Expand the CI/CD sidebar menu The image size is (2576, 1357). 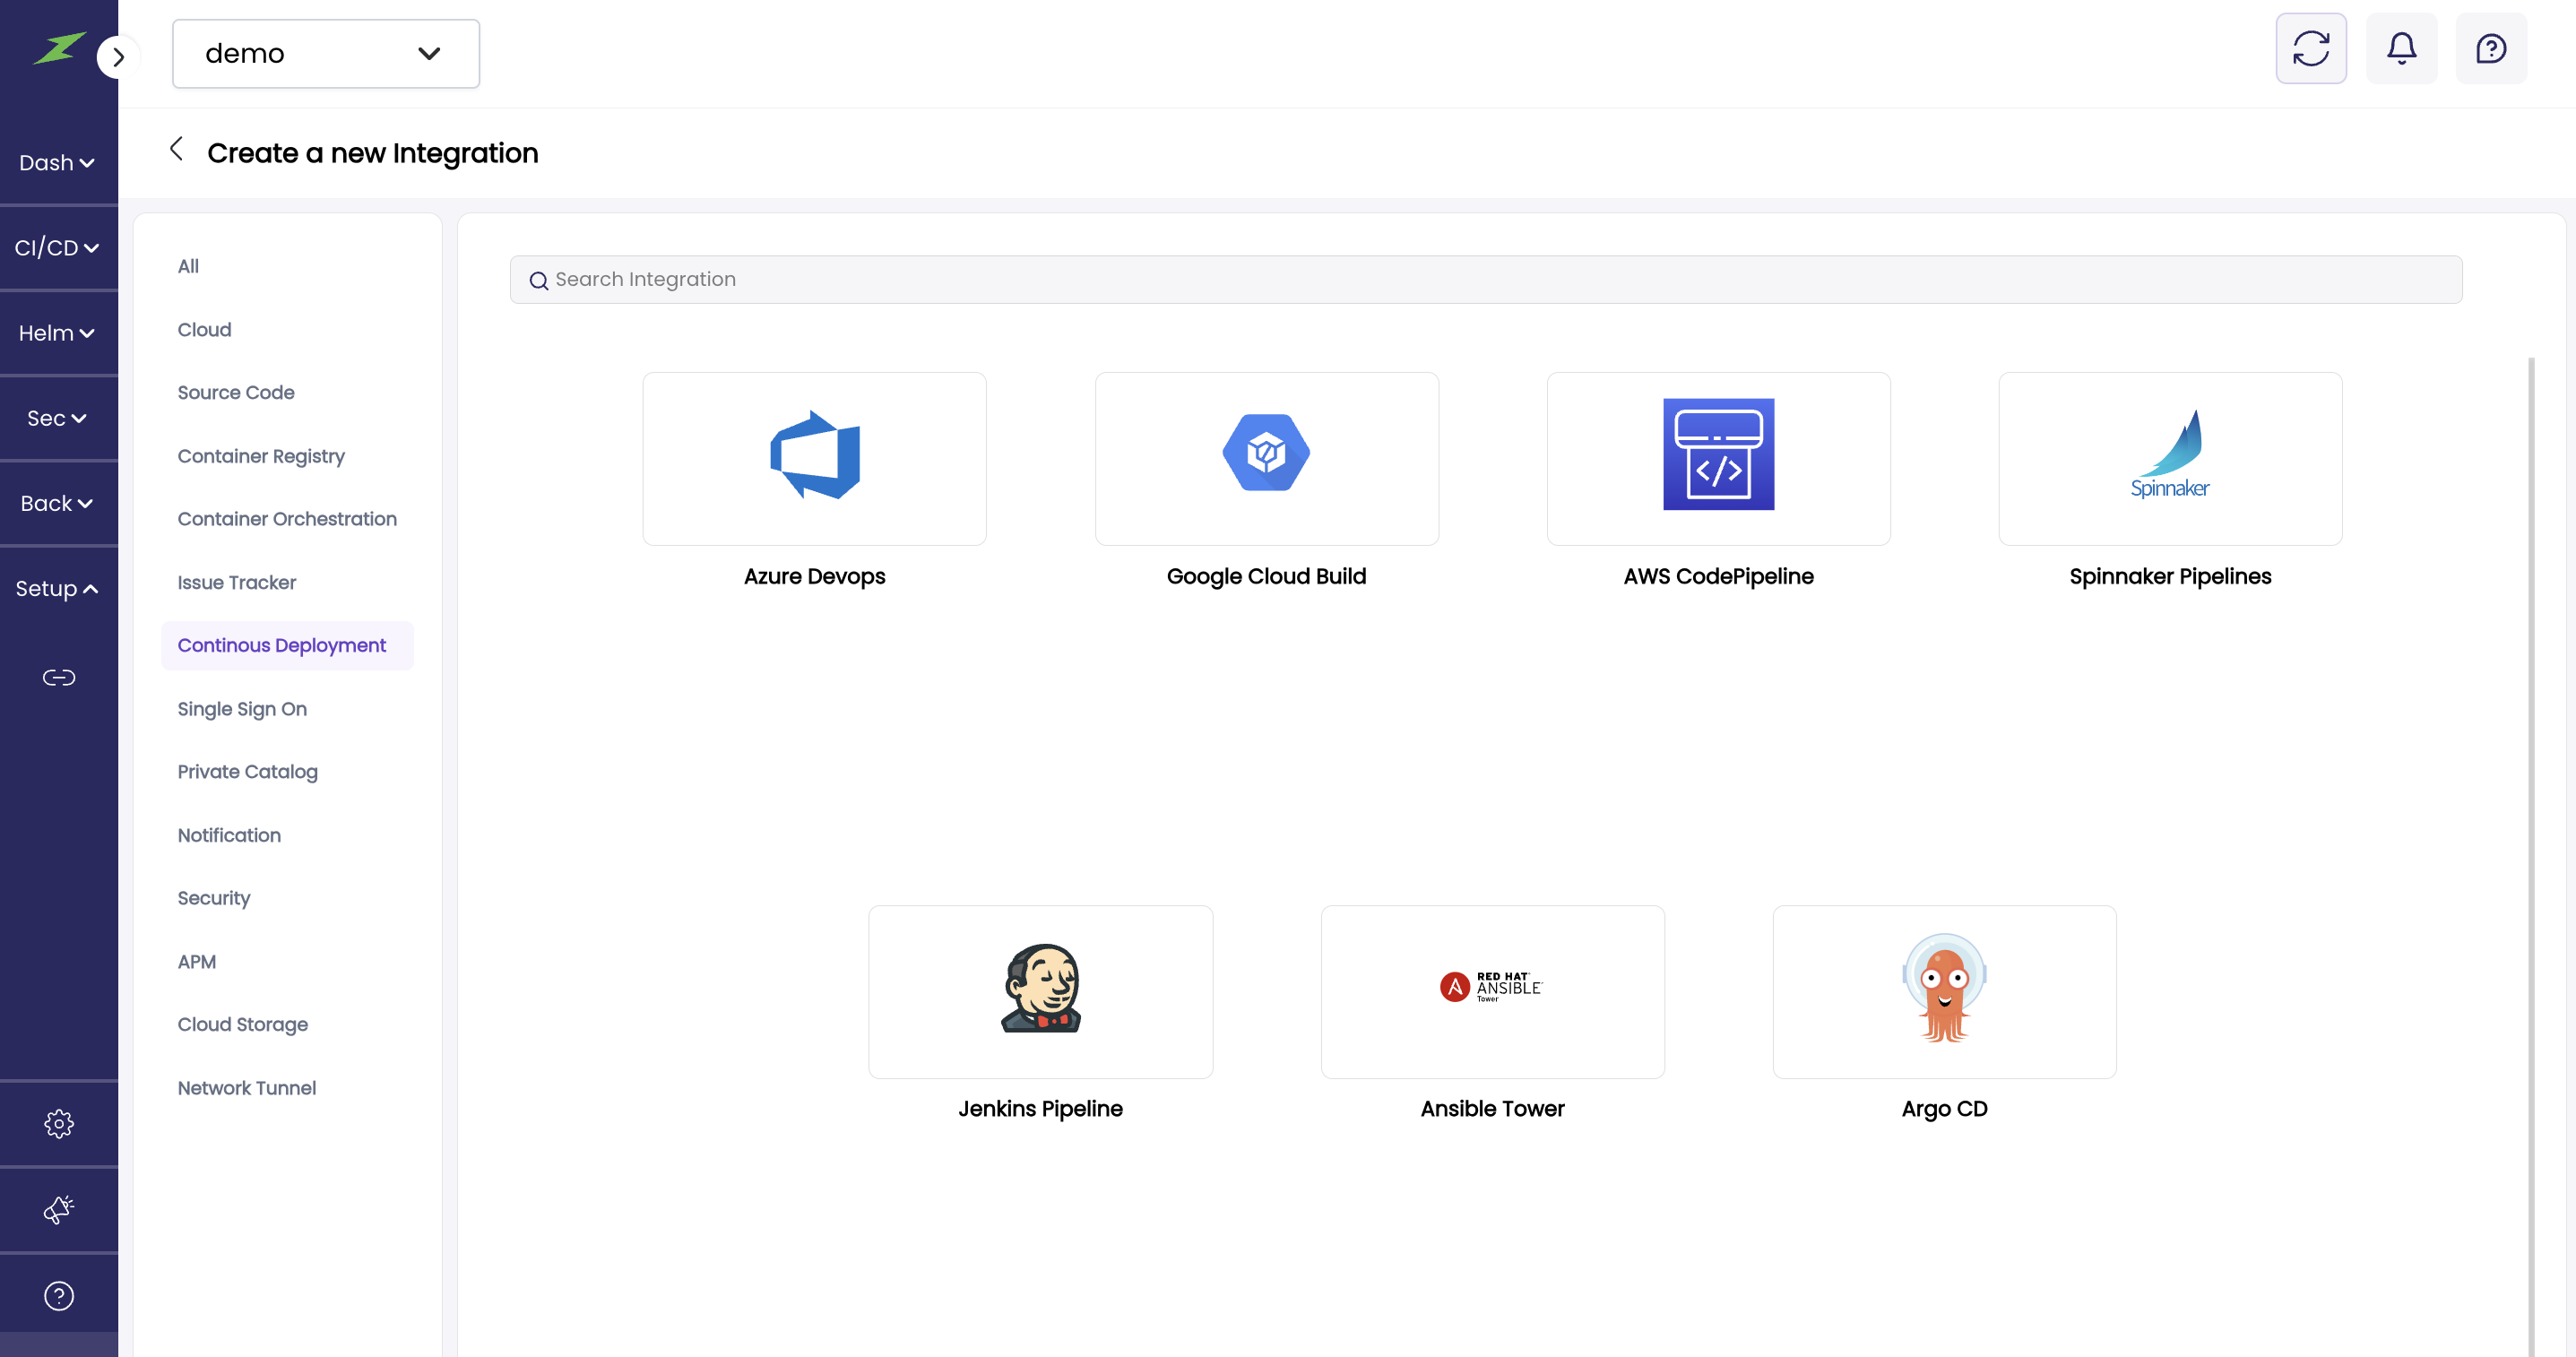pyautogui.click(x=57, y=248)
